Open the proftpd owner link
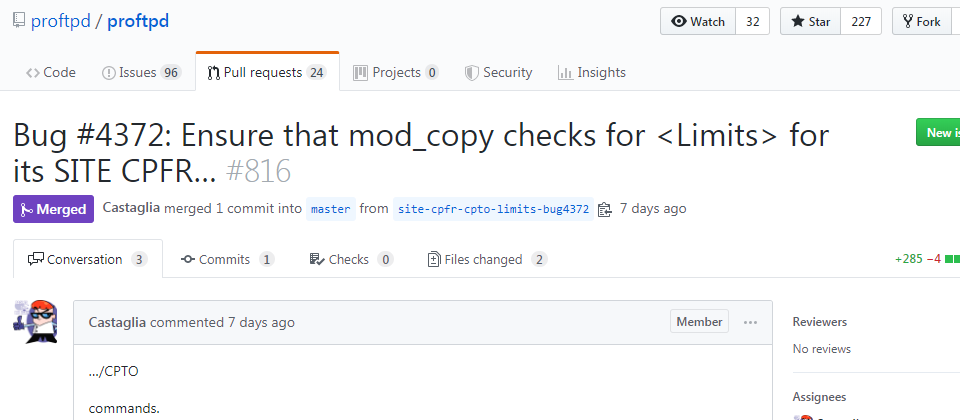Viewport: 960px width, 420px height. [61, 22]
